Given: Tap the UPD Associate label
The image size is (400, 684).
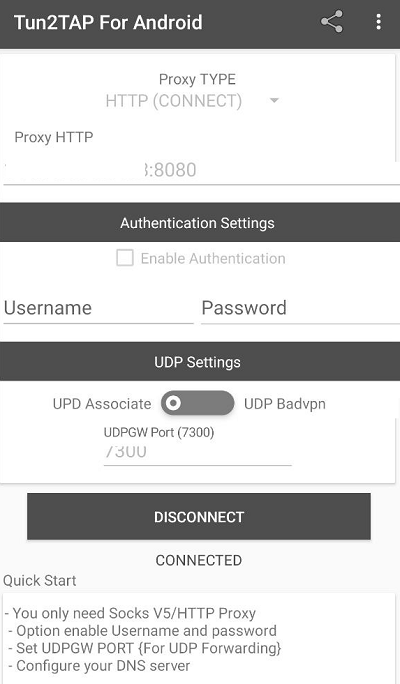Looking at the screenshot, I should (x=102, y=404).
